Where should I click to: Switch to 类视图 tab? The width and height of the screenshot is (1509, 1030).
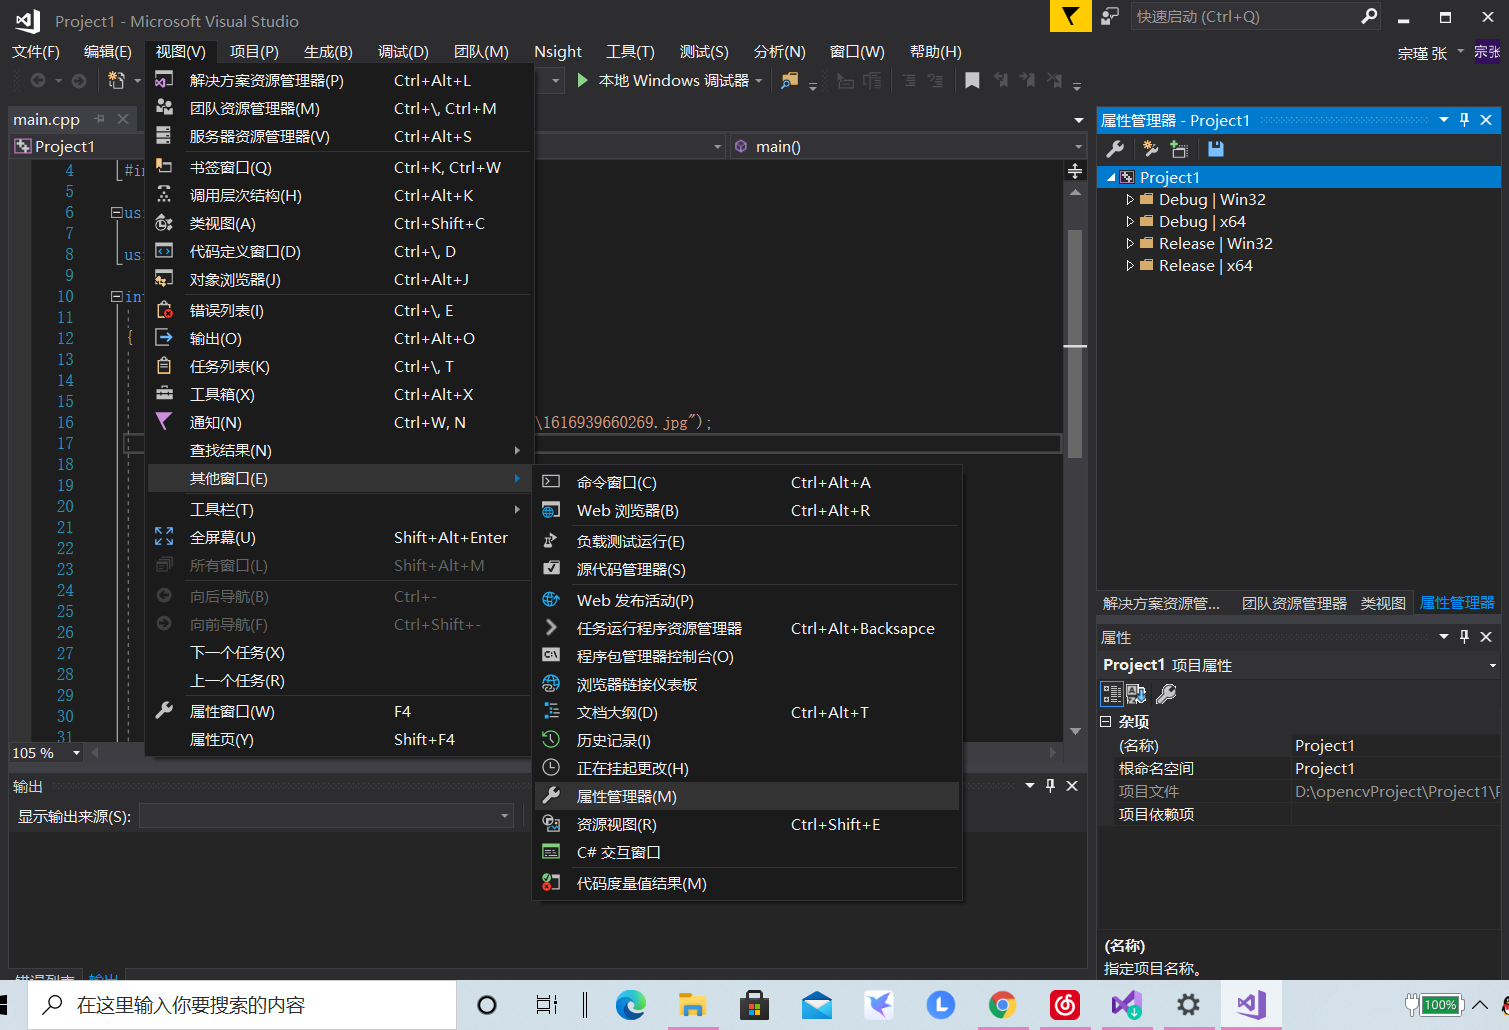click(x=1383, y=603)
